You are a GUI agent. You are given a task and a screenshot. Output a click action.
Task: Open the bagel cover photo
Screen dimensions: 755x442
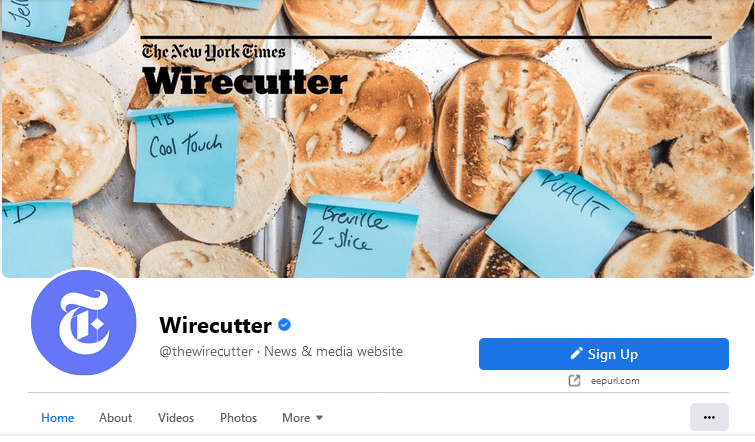tap(378, 139)
